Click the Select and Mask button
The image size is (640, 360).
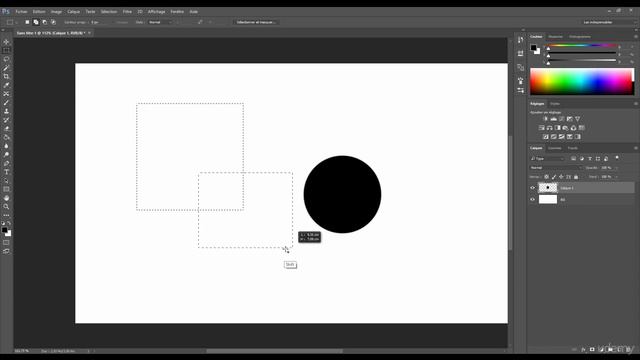256,22
